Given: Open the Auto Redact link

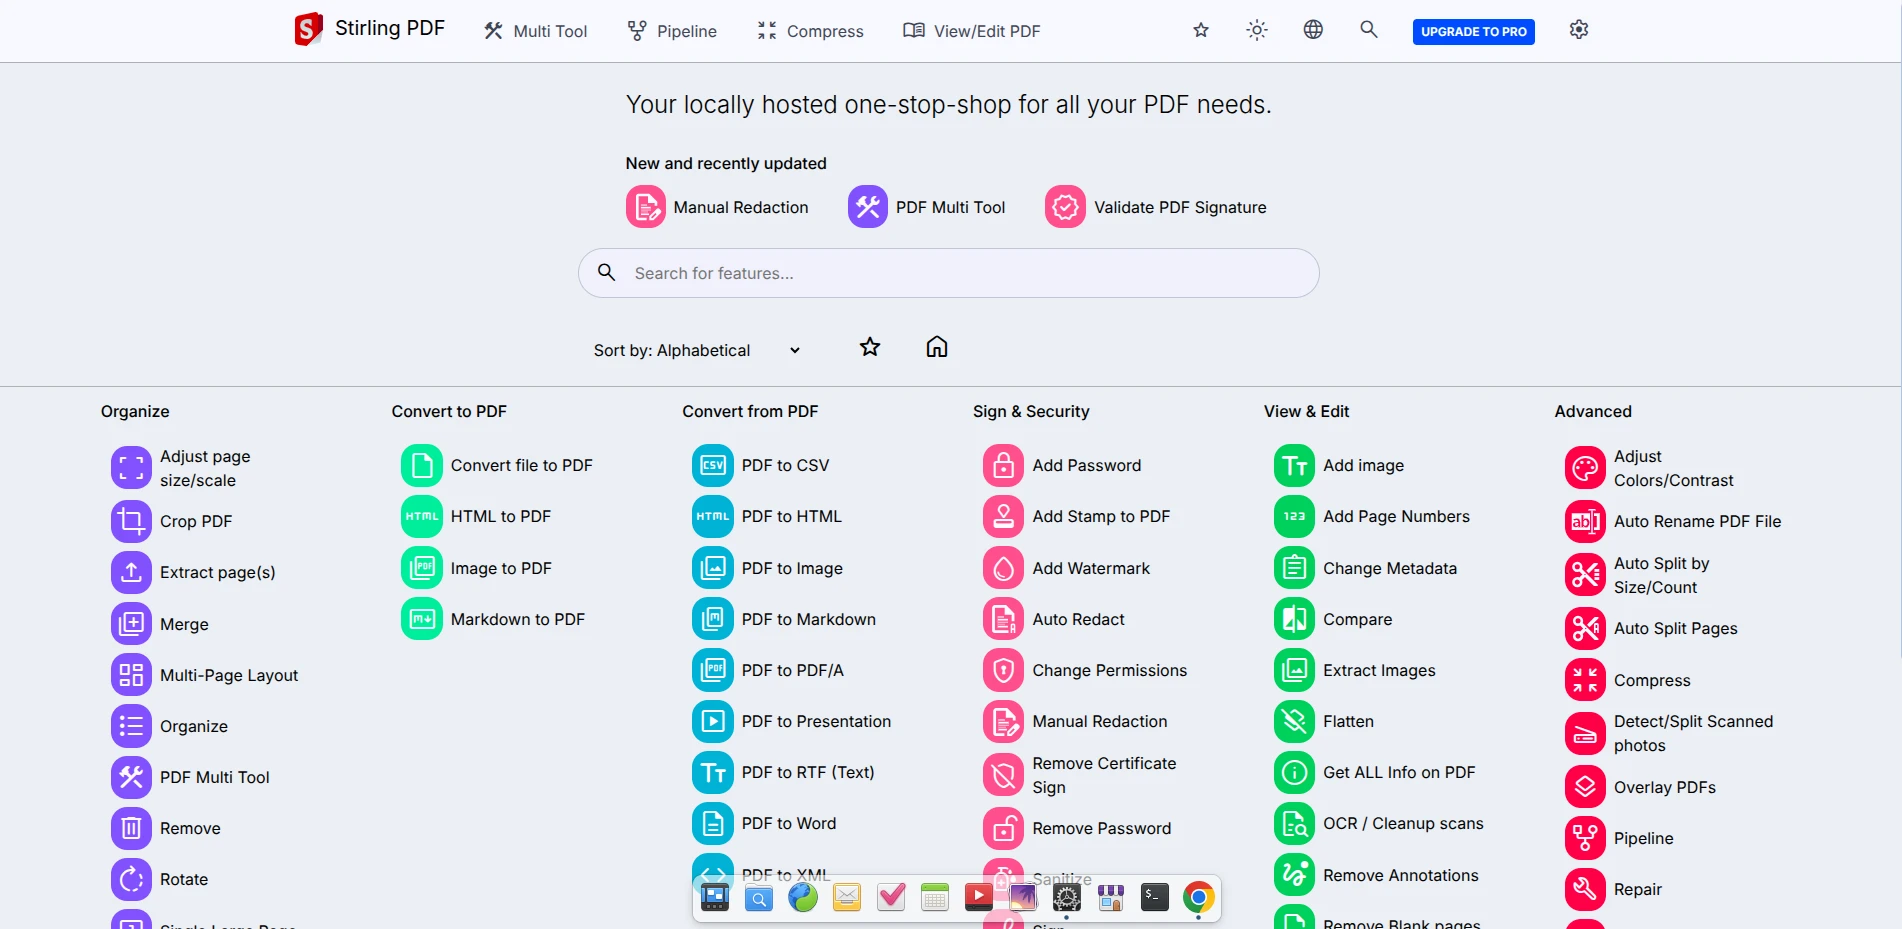Looking at the screenshot, I should pos(1078,619).
